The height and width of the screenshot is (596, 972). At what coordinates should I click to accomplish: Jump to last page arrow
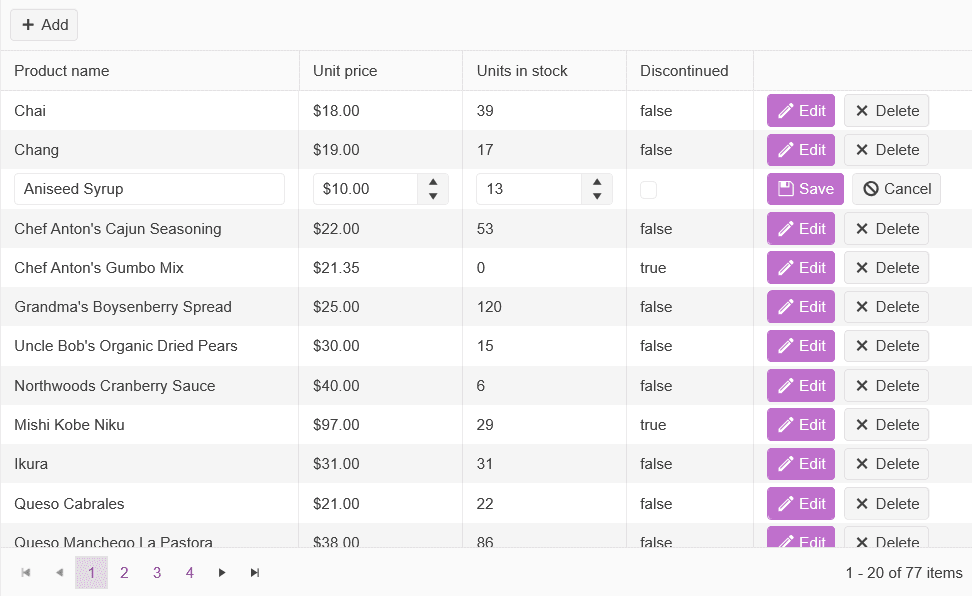[255, 572]
